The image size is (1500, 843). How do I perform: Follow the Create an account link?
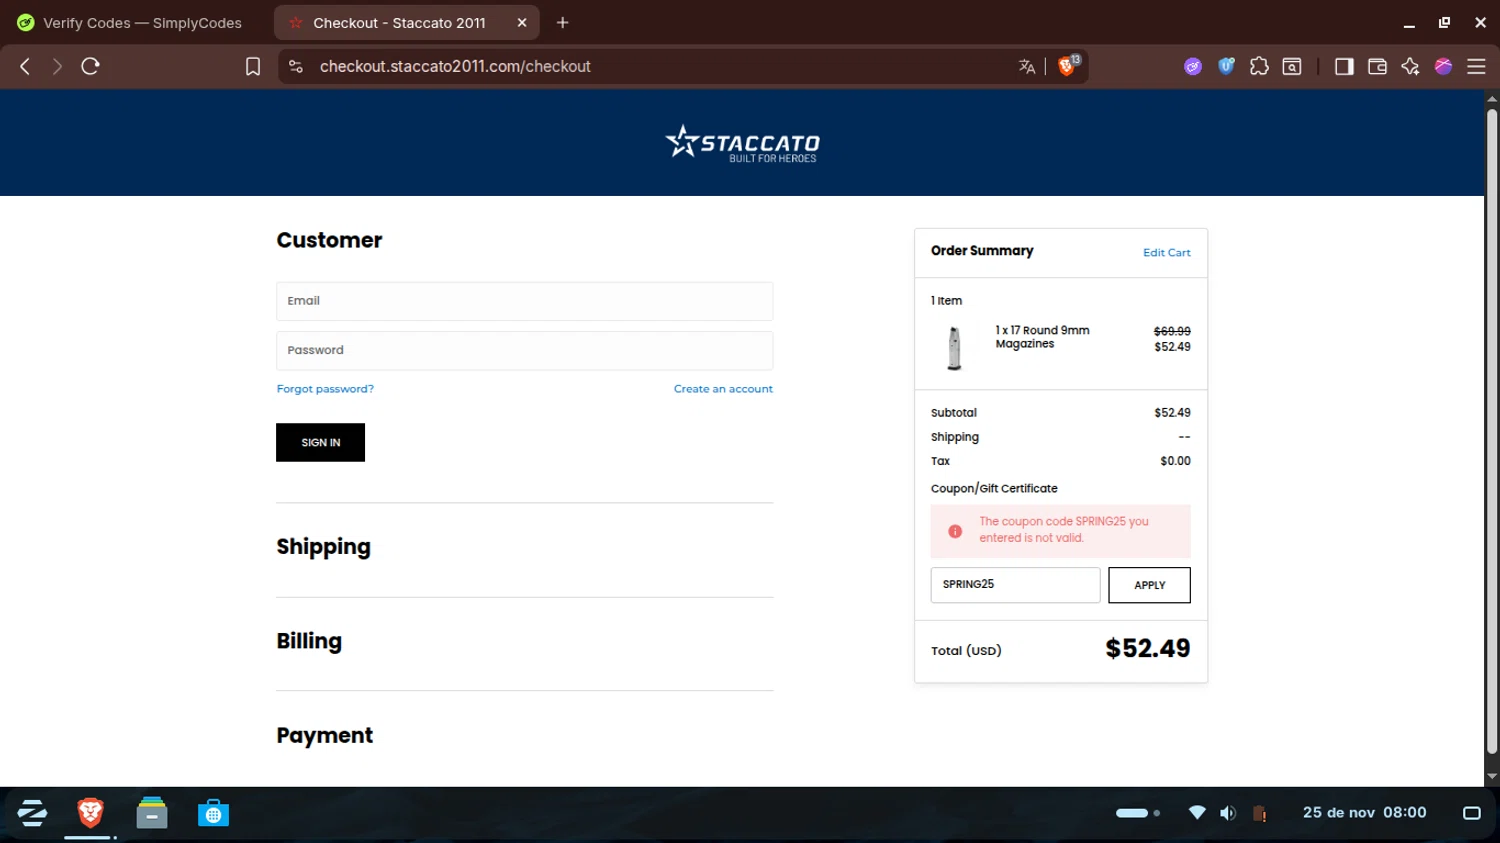tap(723, 389)
